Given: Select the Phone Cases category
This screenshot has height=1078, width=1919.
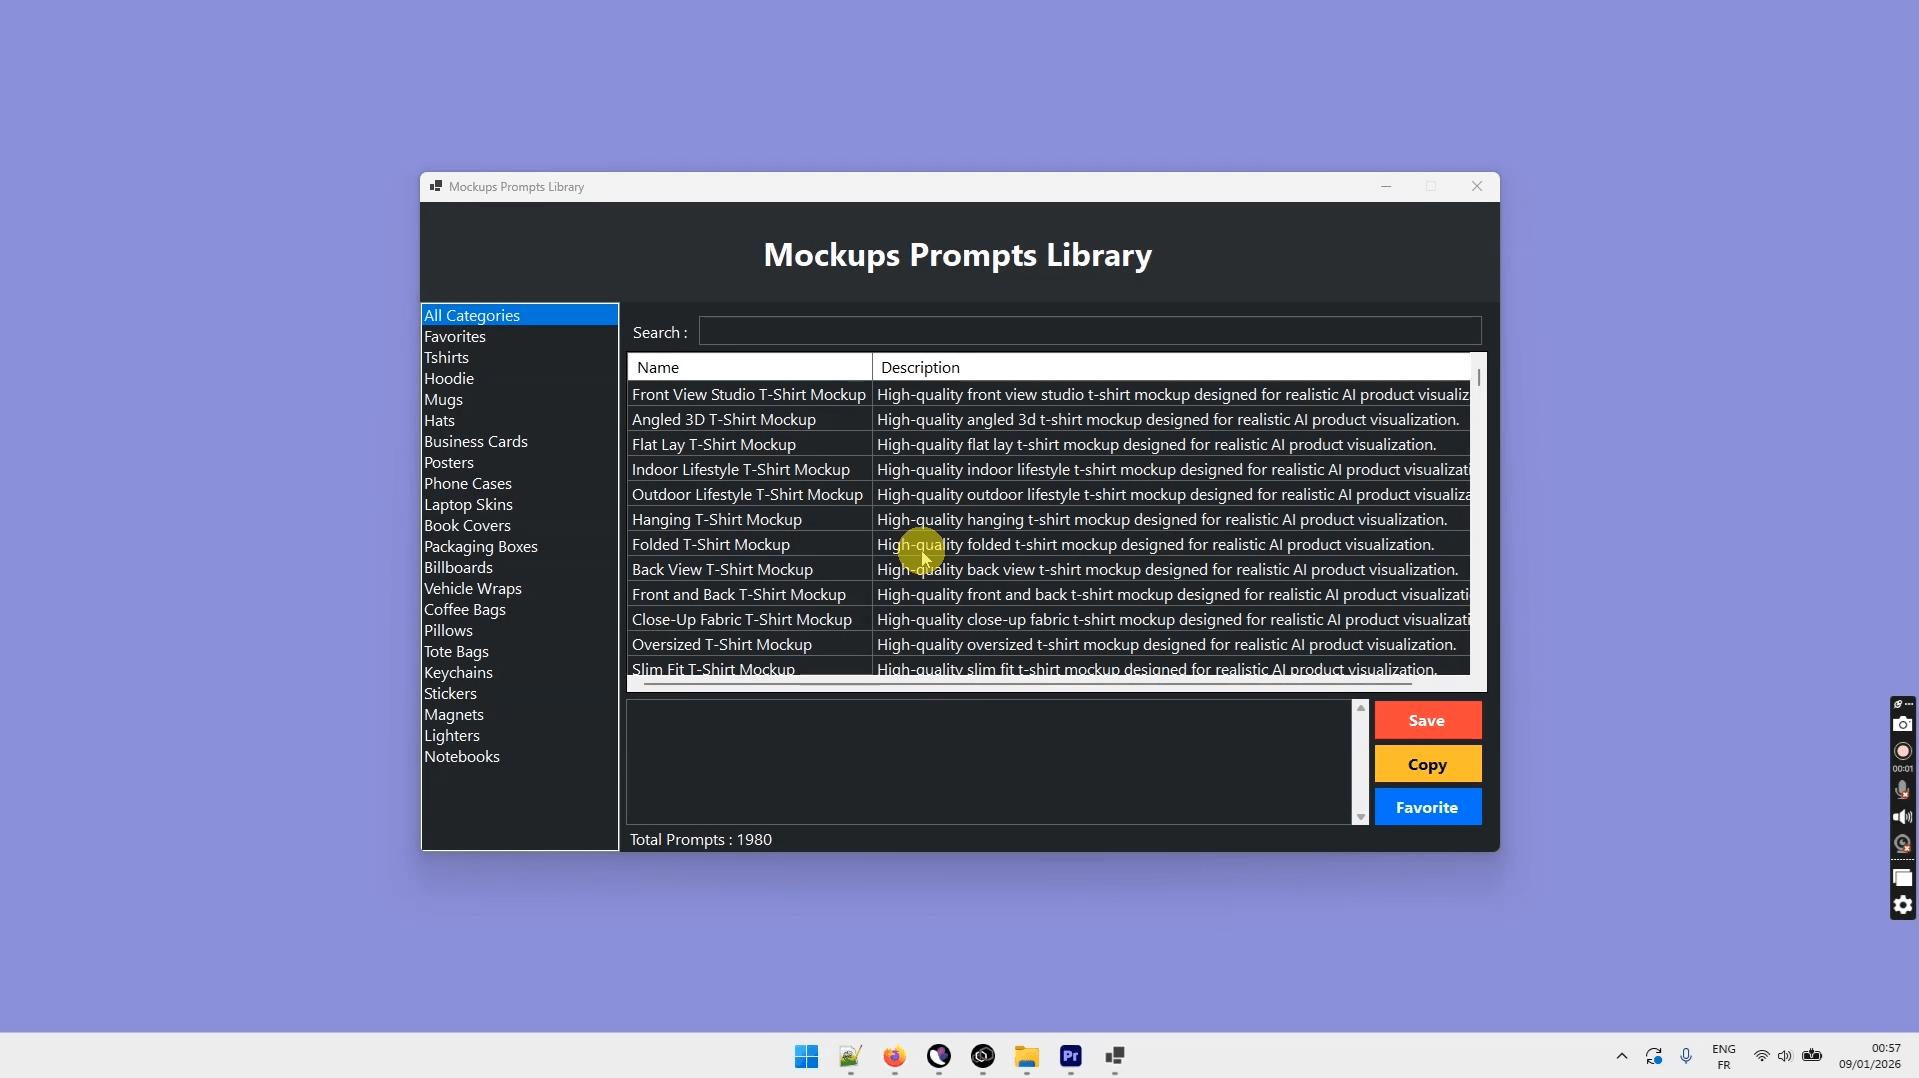Looking at the screenshot, I should (x=467, y=484).
